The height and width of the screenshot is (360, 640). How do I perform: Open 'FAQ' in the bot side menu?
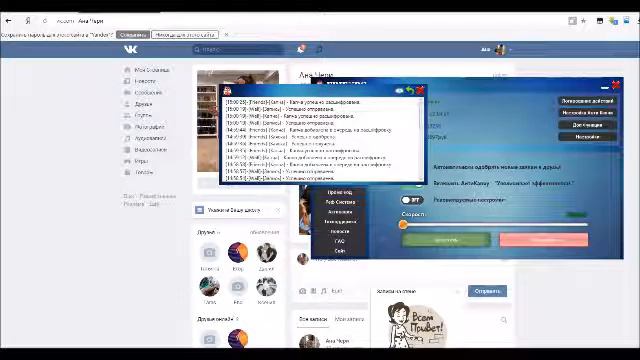click(340, 241)
